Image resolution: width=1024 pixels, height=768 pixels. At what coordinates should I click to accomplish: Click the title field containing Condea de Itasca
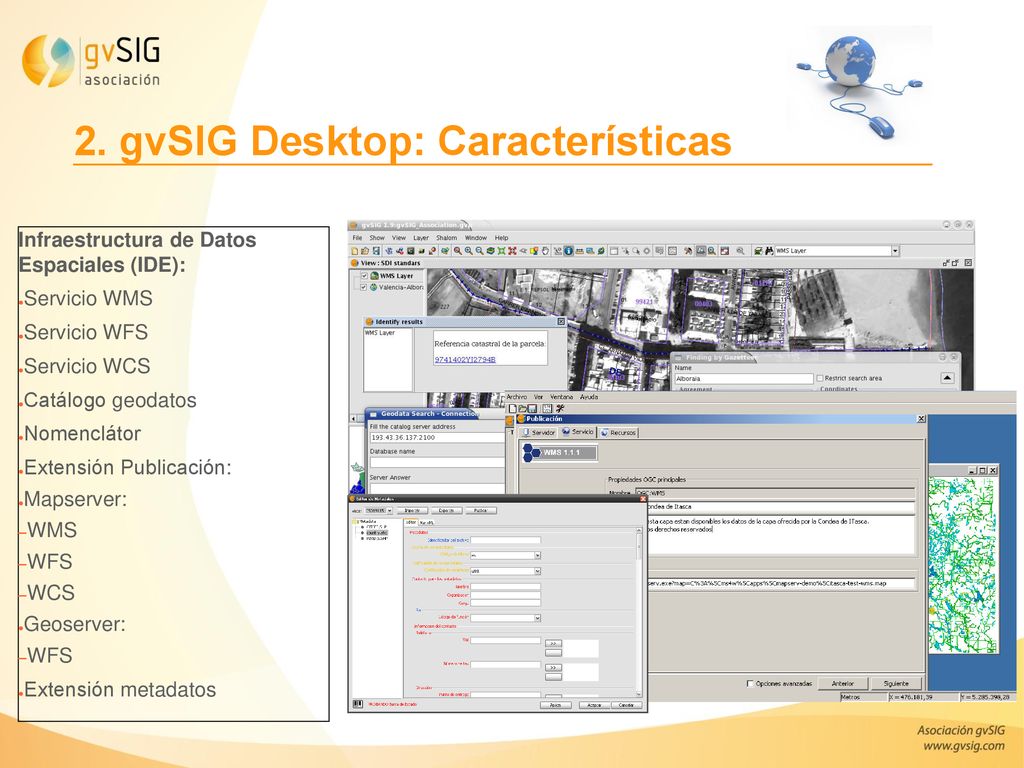point(780,506)
